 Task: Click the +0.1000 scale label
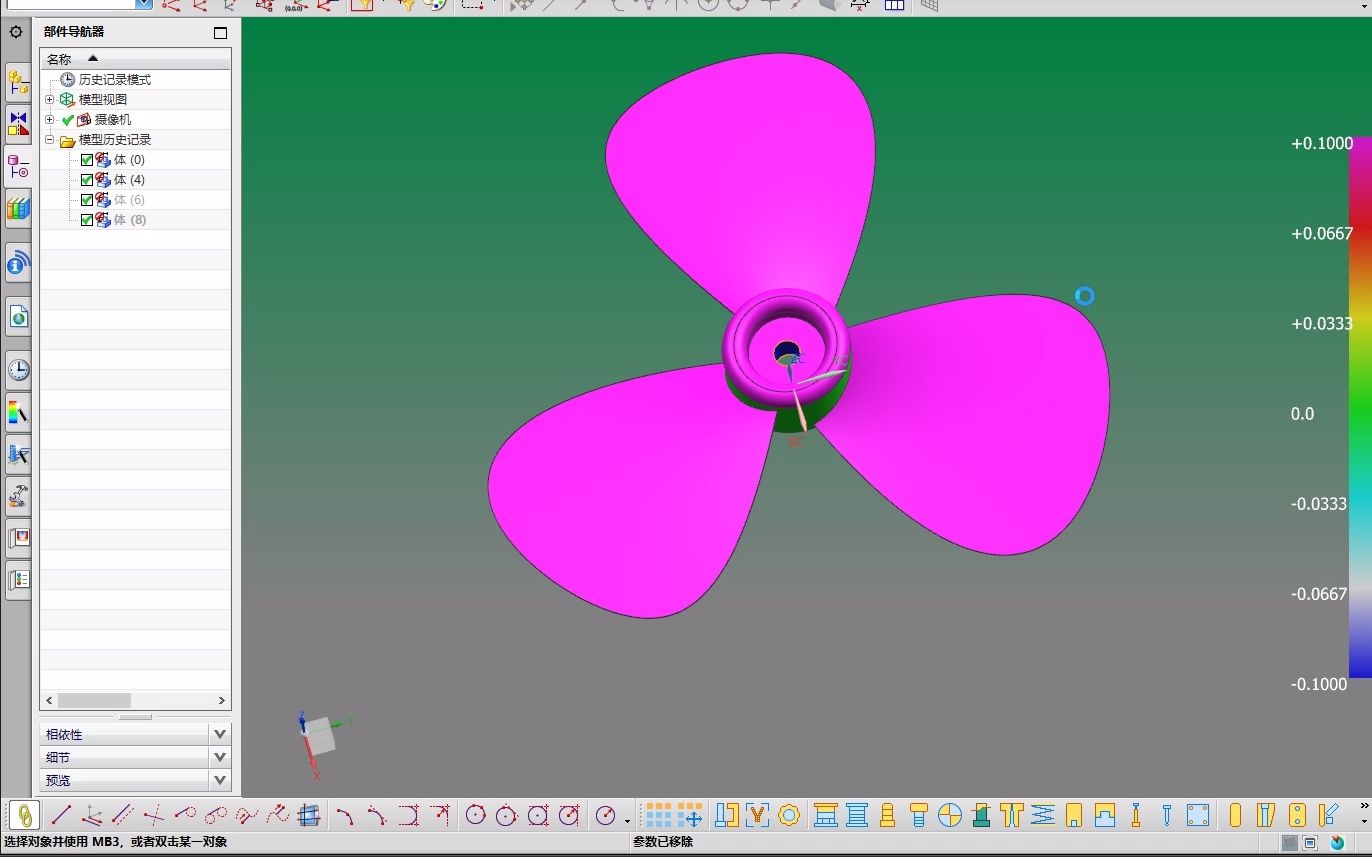pyautogui.click(x=1322, y=144)
